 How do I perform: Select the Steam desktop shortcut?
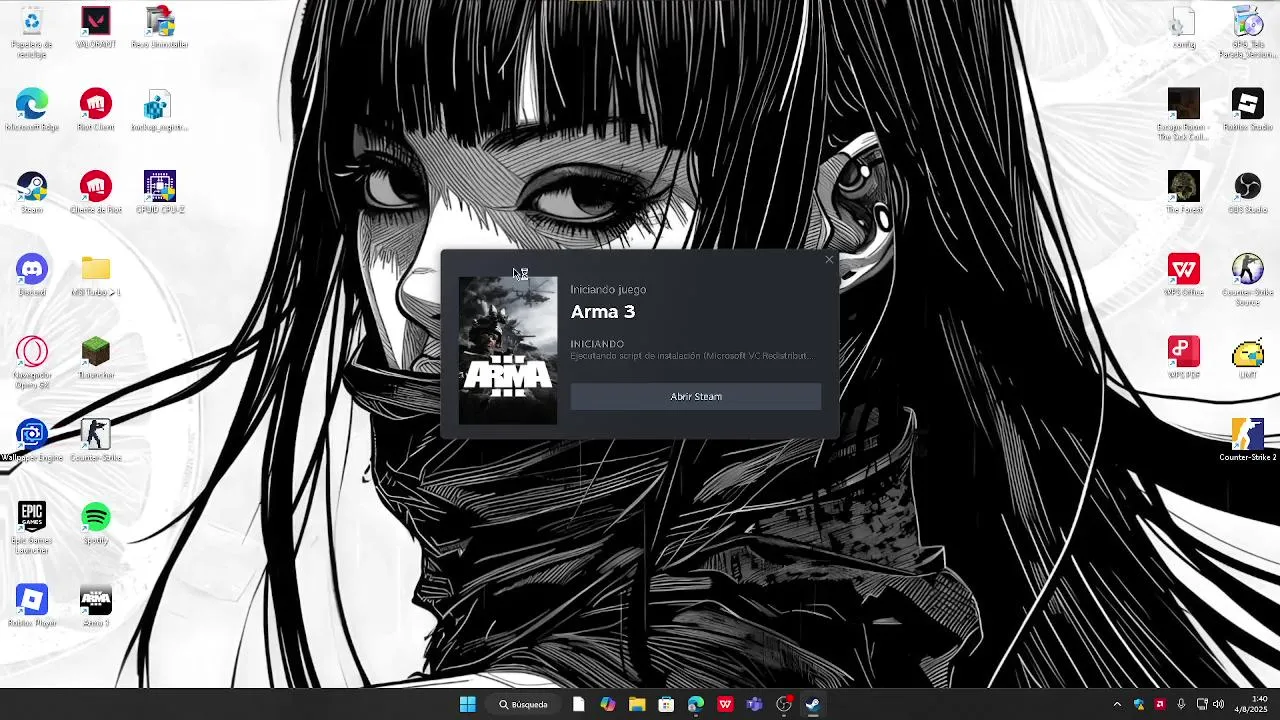pos(32,193)
